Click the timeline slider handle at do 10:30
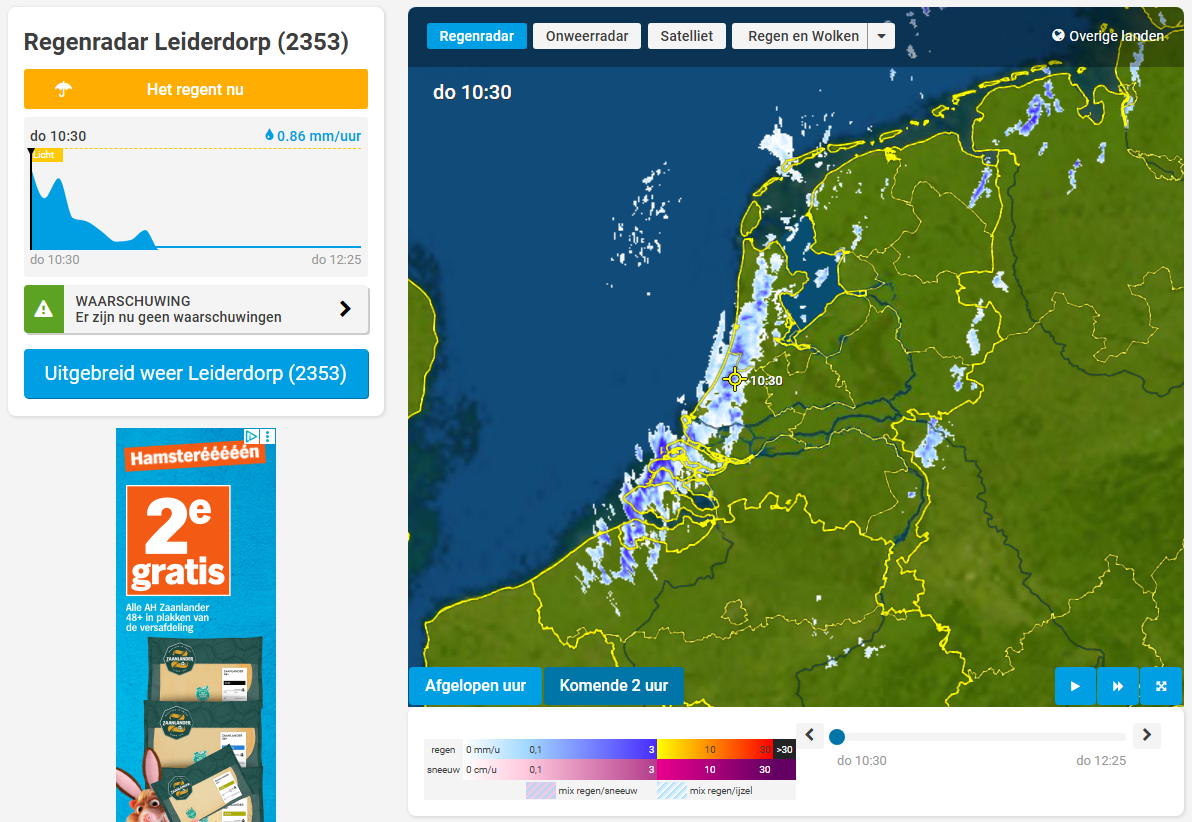The image size is (1192, 822). [837, 737]
